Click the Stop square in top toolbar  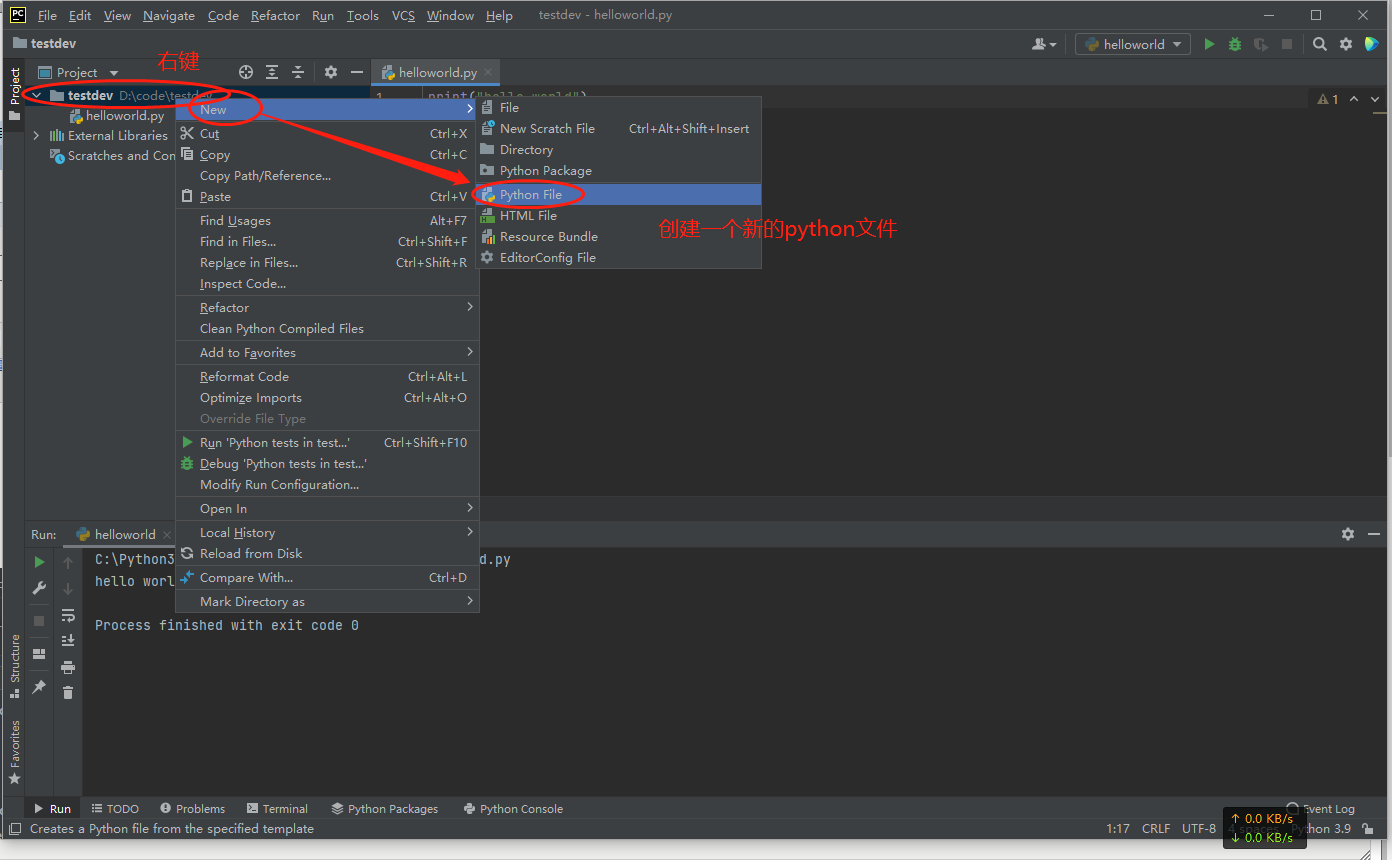pyautogui.click(x=1287, y=44)
